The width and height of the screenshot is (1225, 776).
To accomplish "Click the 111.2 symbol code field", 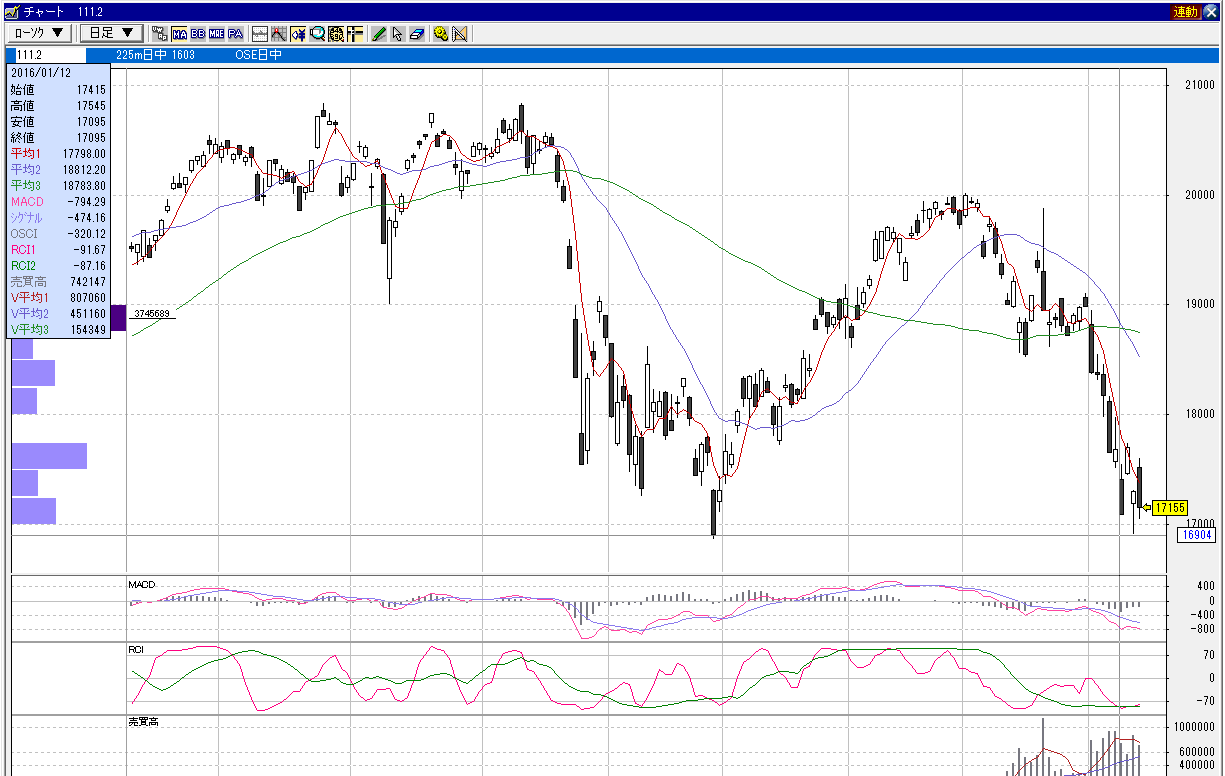I will pyautogui.click(x=58, y=55).
